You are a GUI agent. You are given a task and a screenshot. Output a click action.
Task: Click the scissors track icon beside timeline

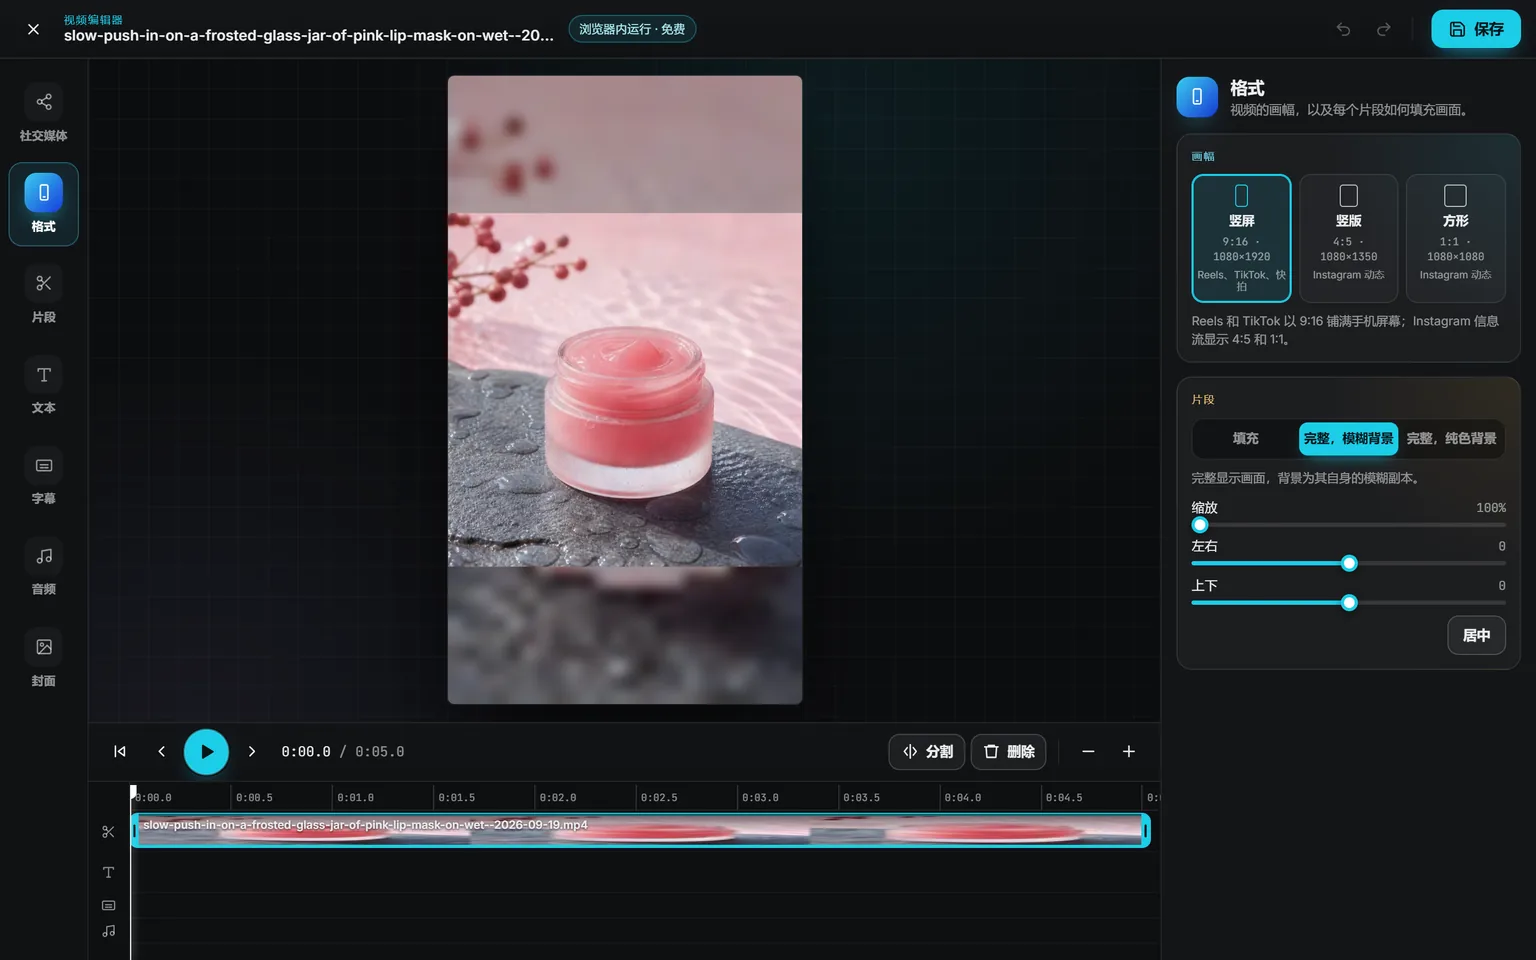[109, 832]
